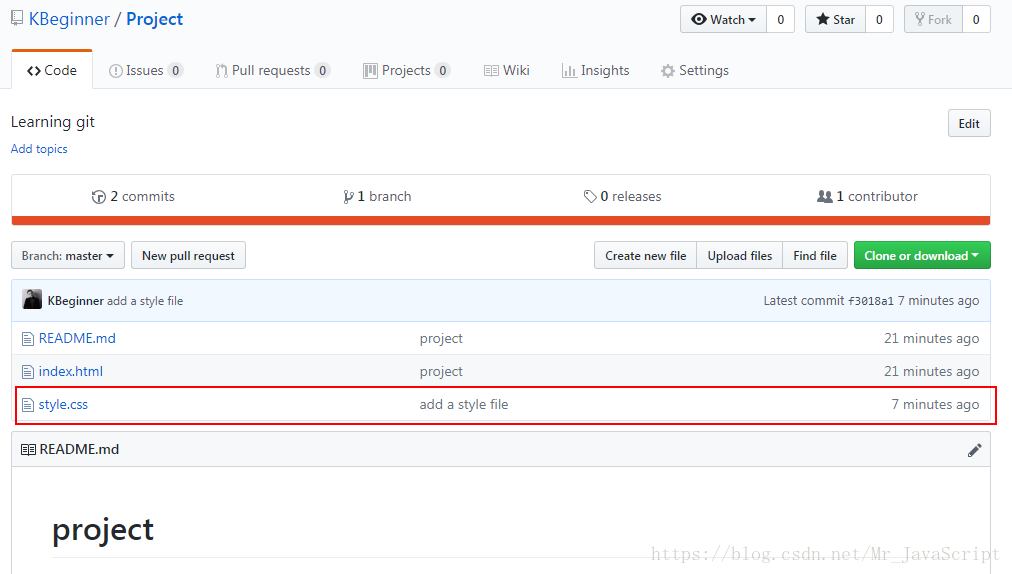1012x574 pixels.
Task: Click the watchers count next to Watch
Action: [x=780, y=19]
